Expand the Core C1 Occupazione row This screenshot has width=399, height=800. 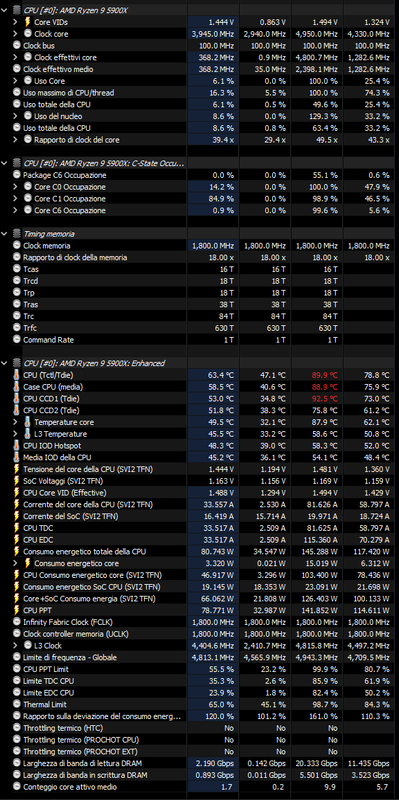(x=16, y=198)
